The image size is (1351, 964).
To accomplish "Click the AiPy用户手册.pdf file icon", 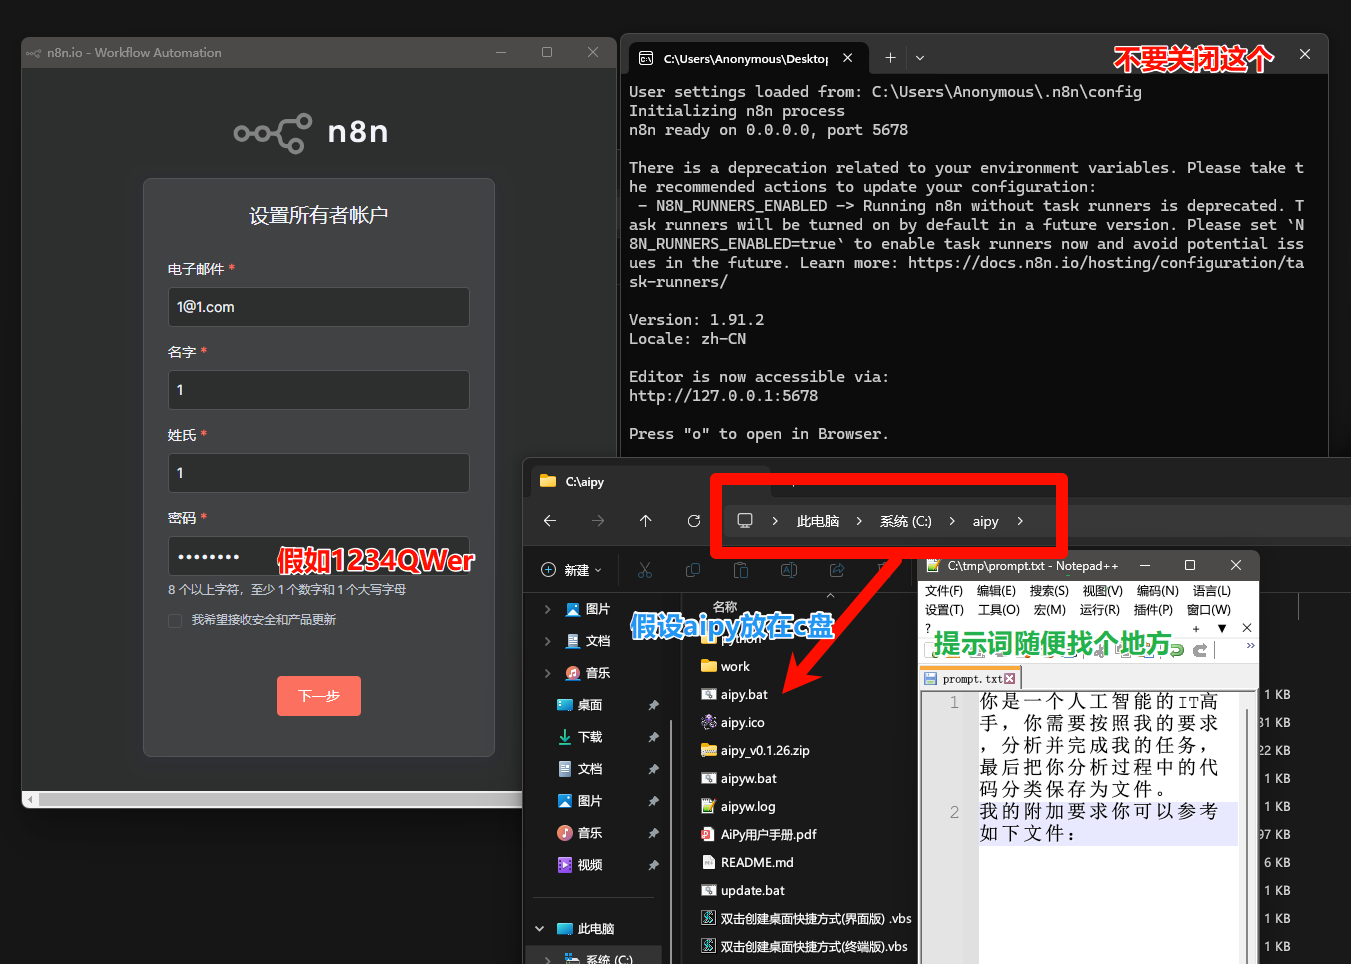I will coord(709,834).
